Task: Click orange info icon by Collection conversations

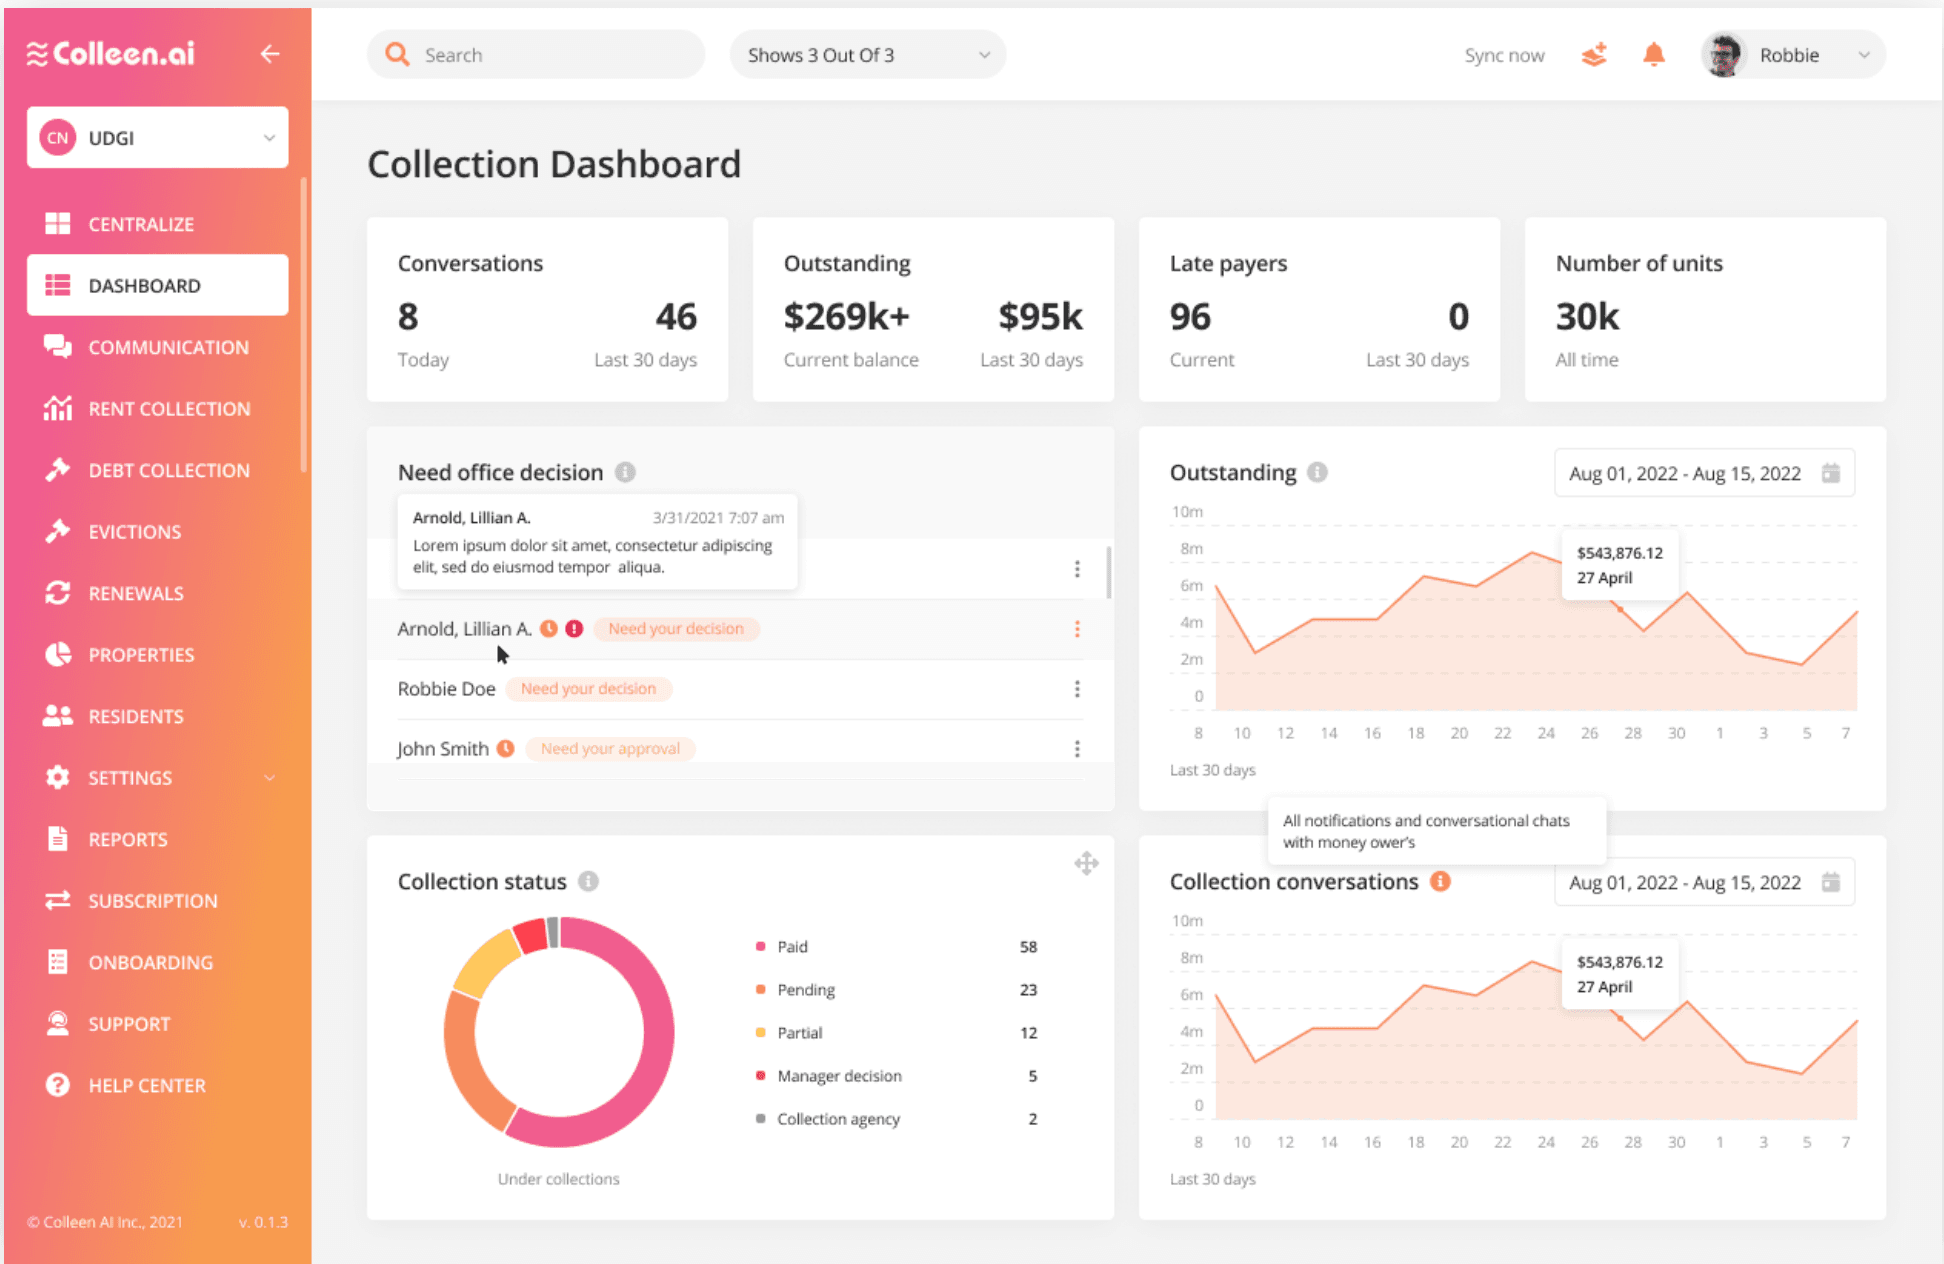Action: pos(1440,881)
